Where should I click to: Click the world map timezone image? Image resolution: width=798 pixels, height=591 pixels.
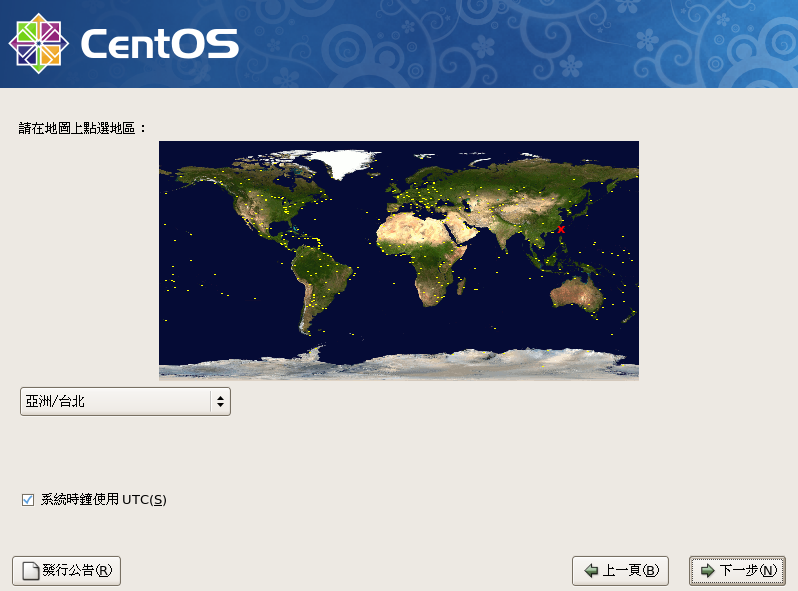click(x=398, y=260)
